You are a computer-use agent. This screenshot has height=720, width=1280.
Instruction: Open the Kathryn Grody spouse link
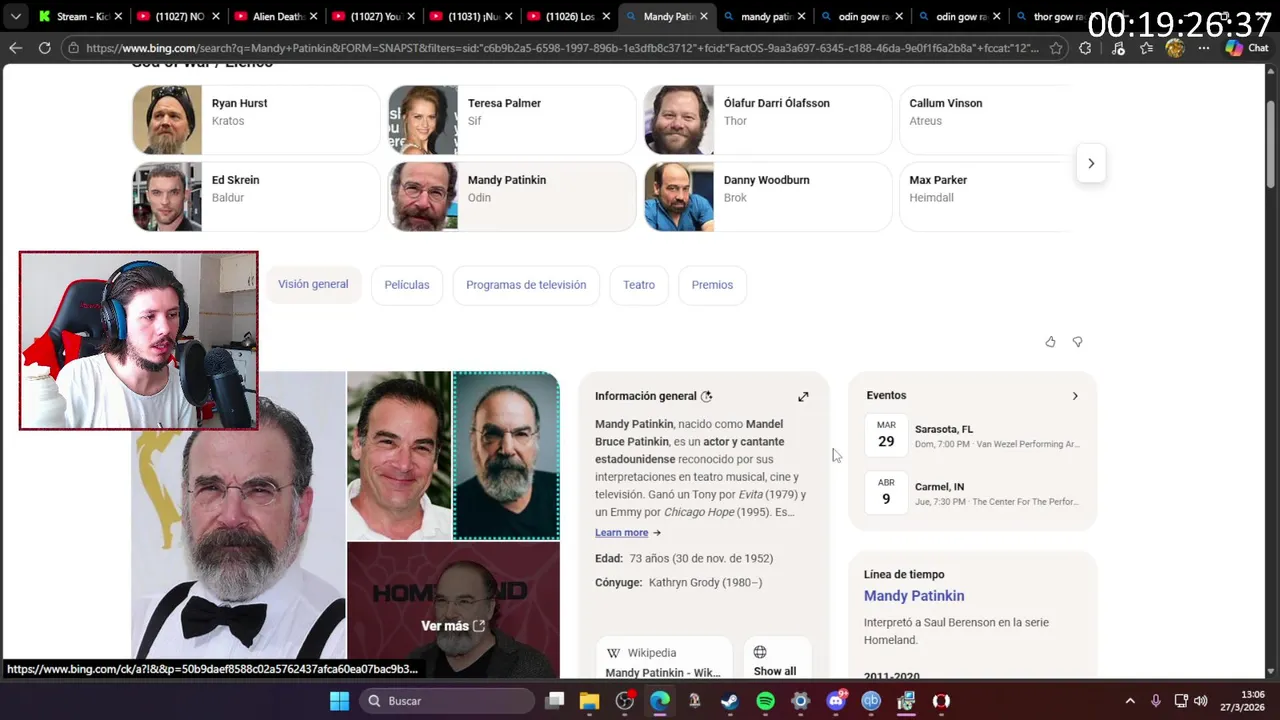[705, 582]
